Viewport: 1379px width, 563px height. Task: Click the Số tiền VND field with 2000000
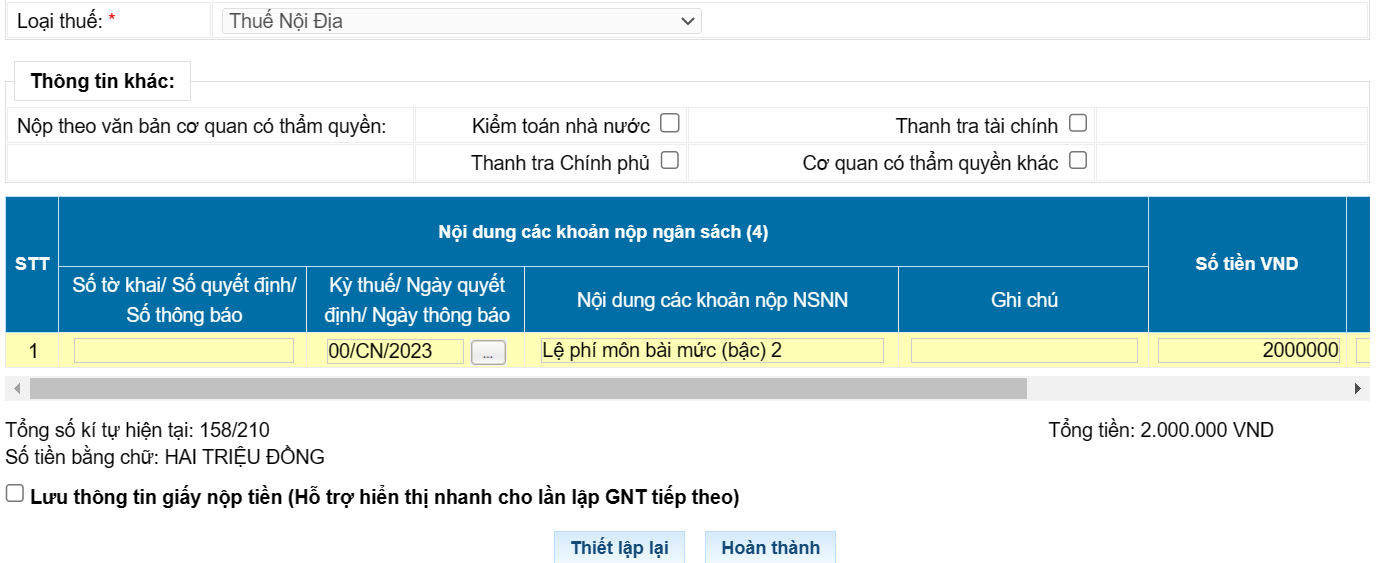1249,350
